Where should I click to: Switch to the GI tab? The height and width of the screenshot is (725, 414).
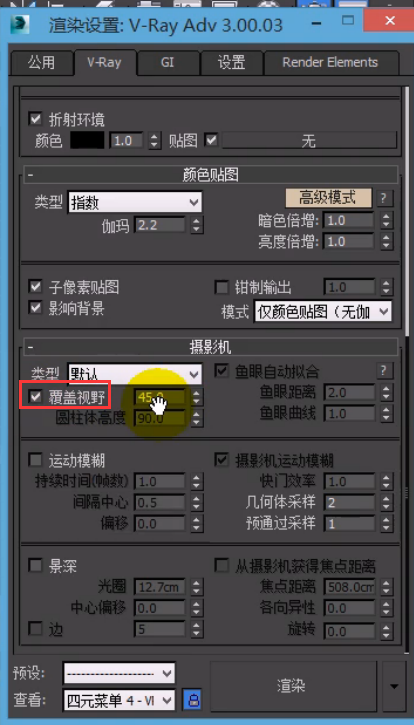pos(167,62)
